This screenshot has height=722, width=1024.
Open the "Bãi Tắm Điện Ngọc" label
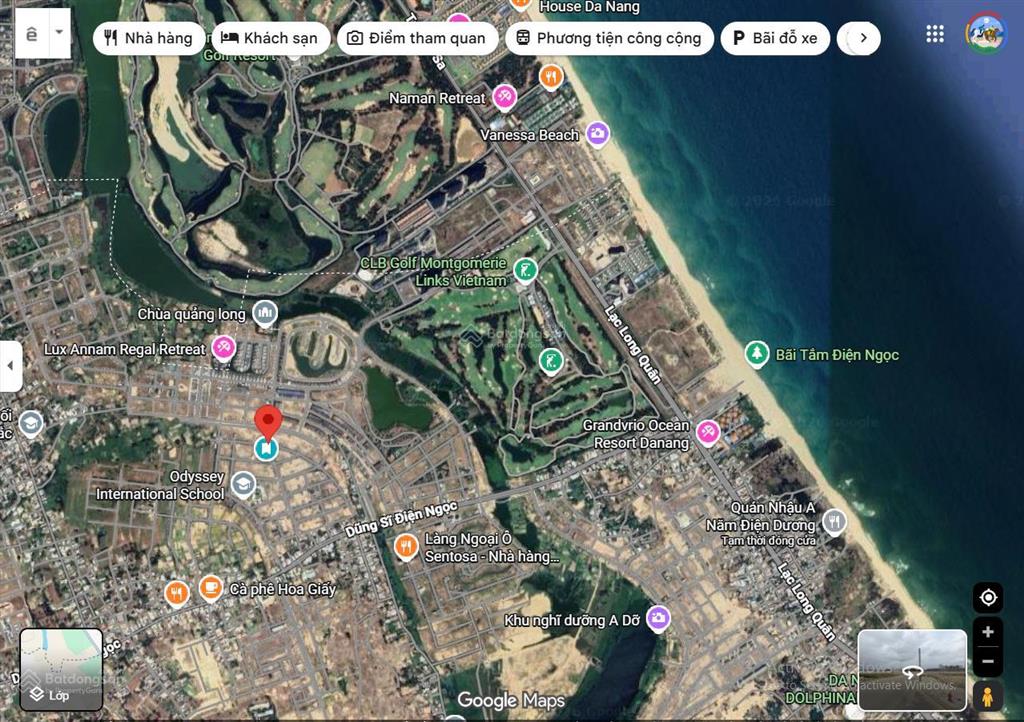(837, 355)
